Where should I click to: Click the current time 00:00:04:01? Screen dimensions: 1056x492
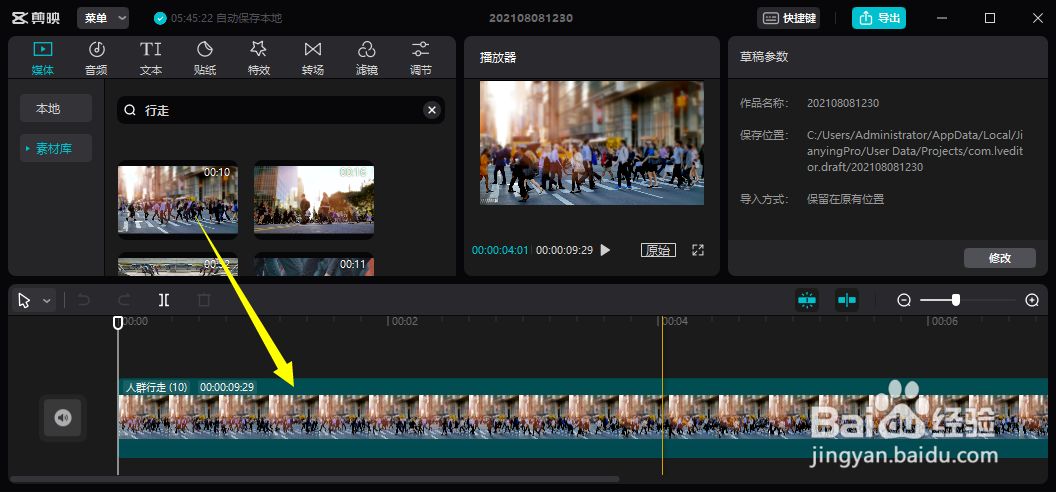[x=500, y=250]
